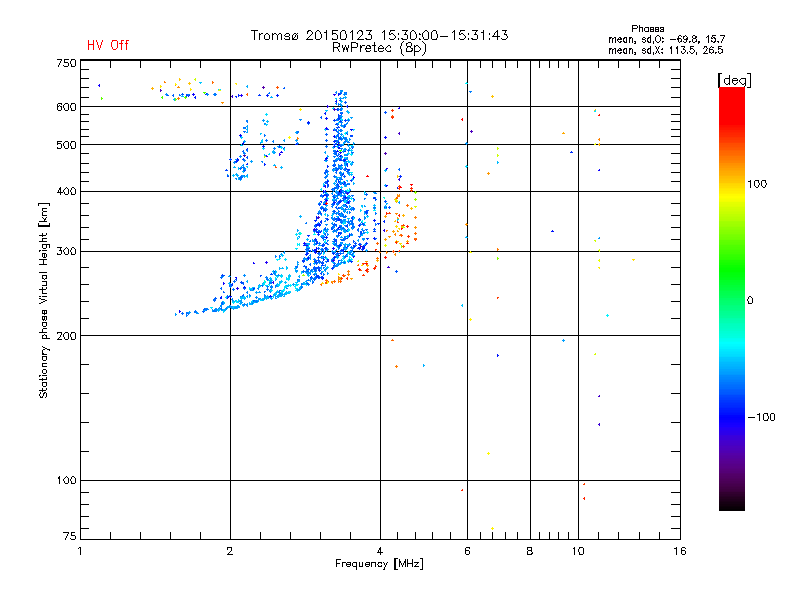Click the '2' frequency tick label
The height and width of the screenshot is (600, 800).
tap(230, 551)
